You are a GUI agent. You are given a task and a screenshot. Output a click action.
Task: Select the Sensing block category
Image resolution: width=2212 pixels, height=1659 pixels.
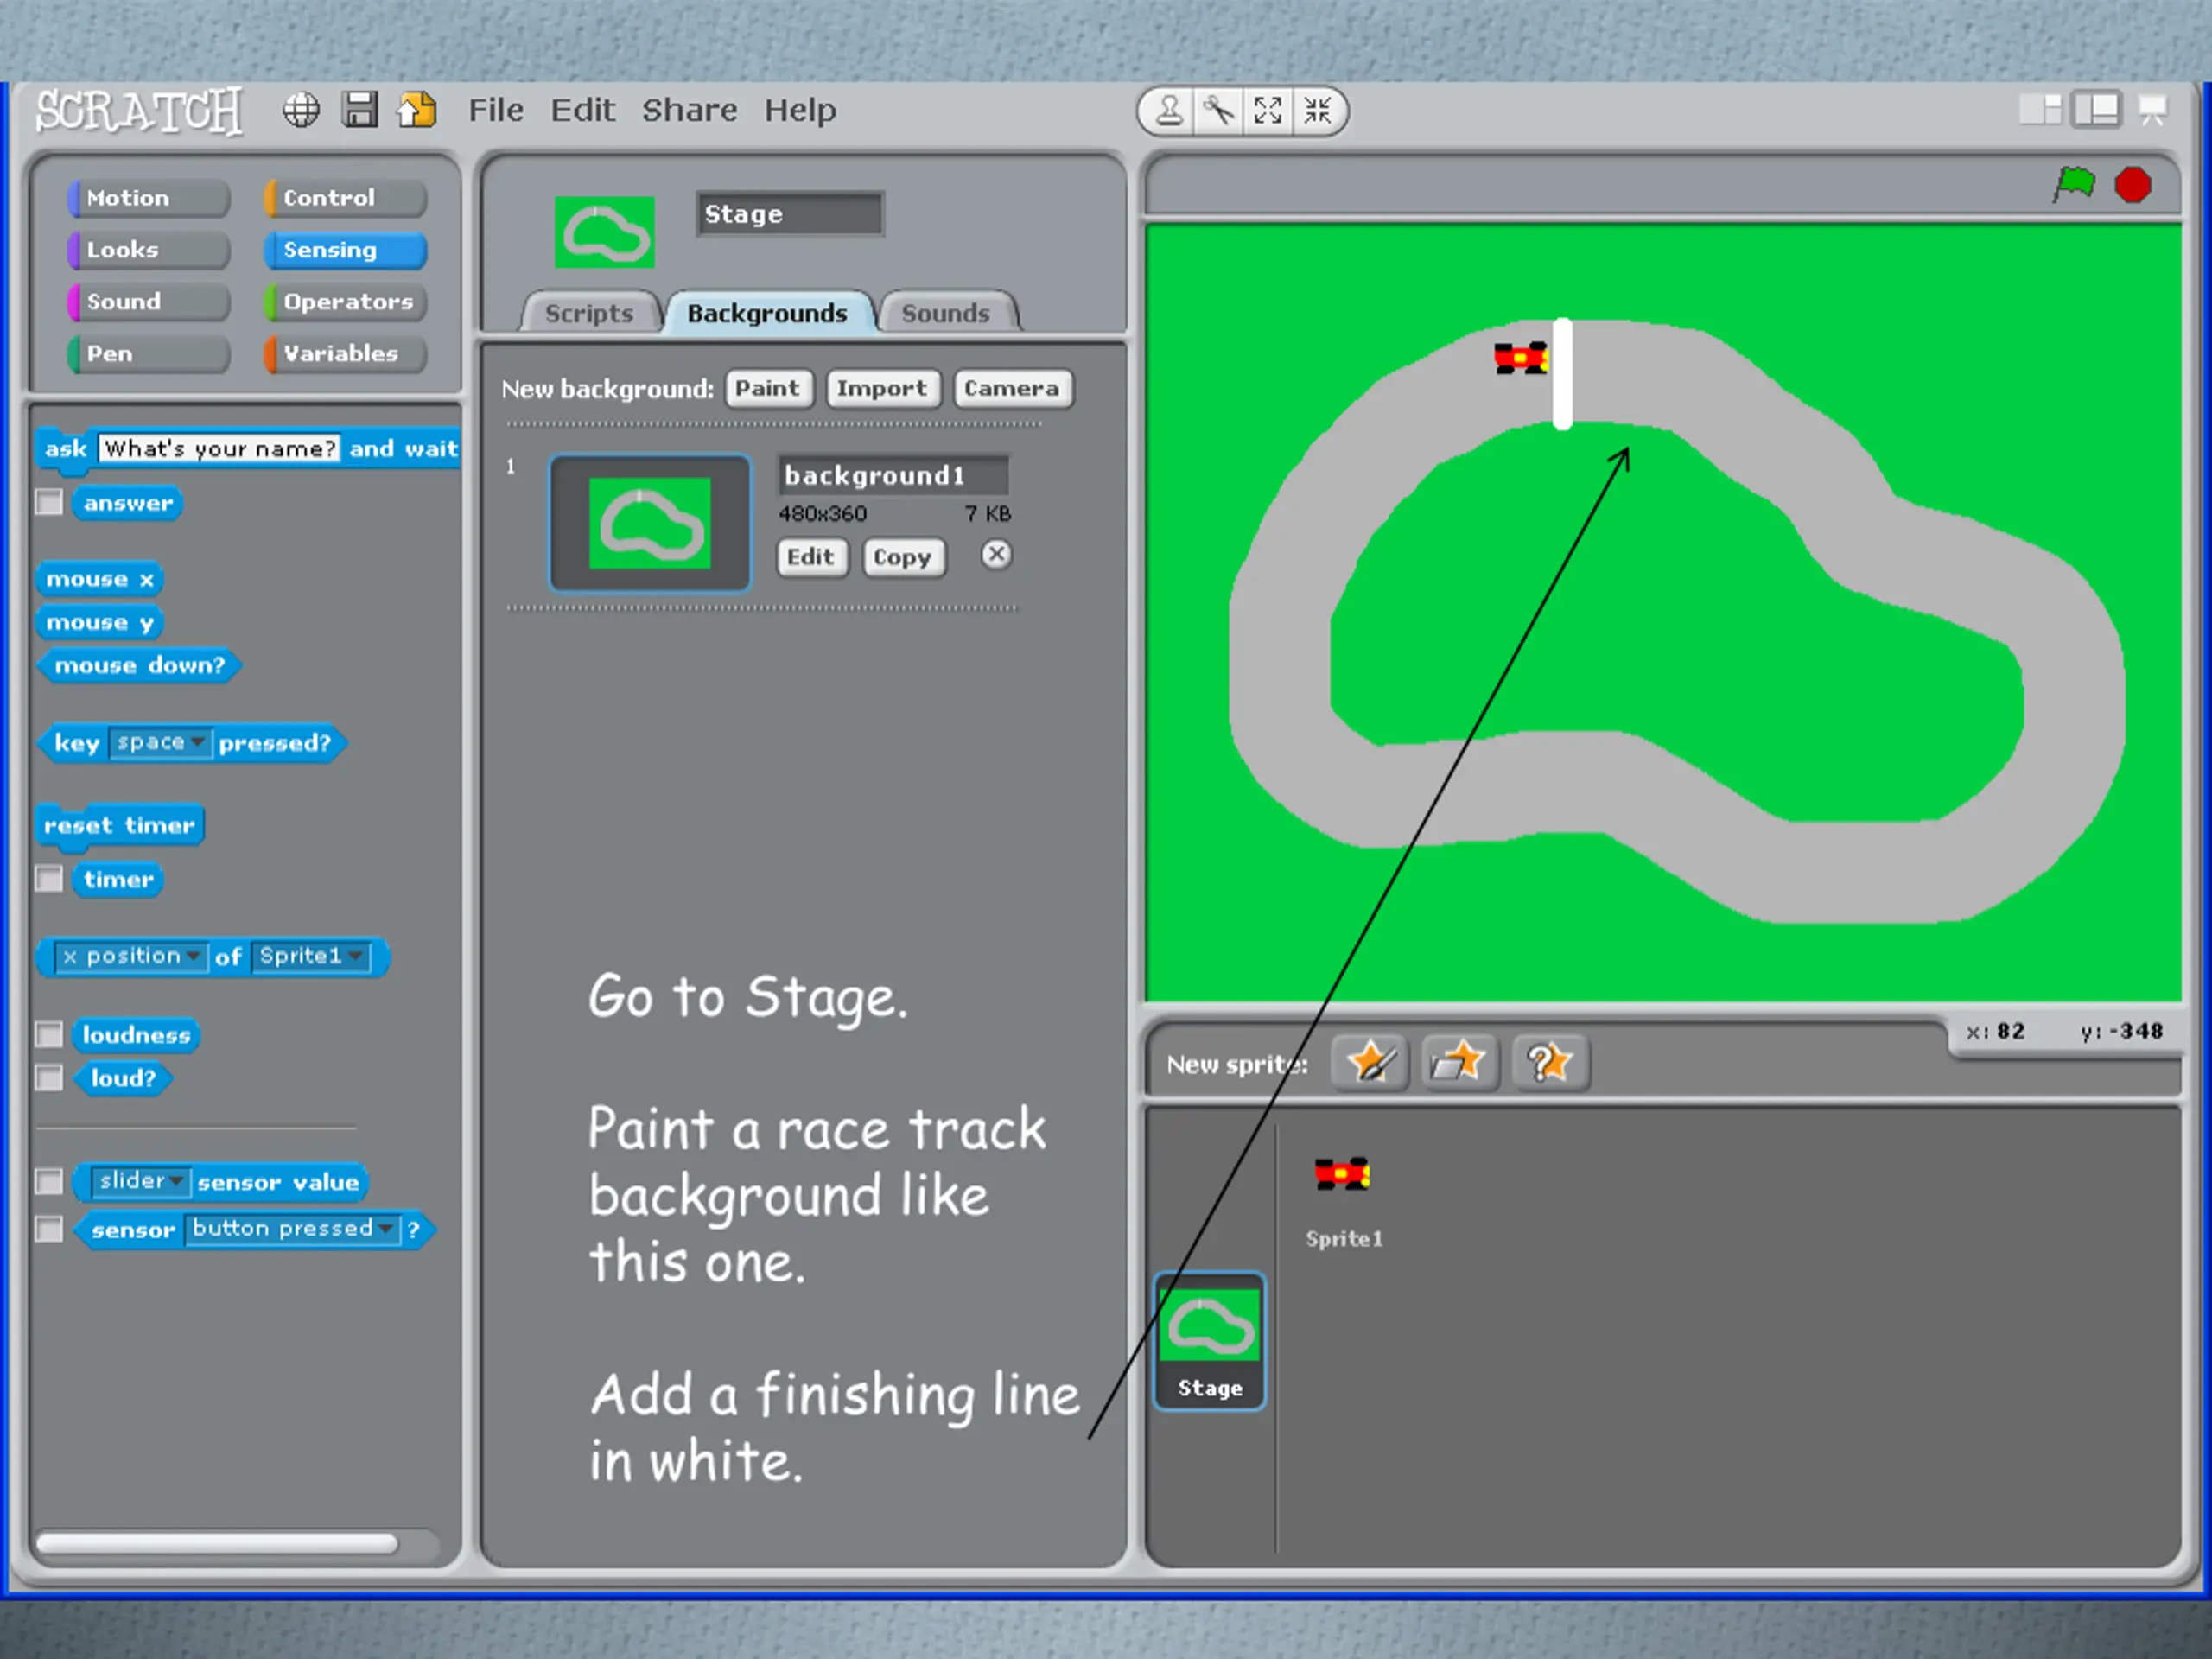(x=345, y=250)
